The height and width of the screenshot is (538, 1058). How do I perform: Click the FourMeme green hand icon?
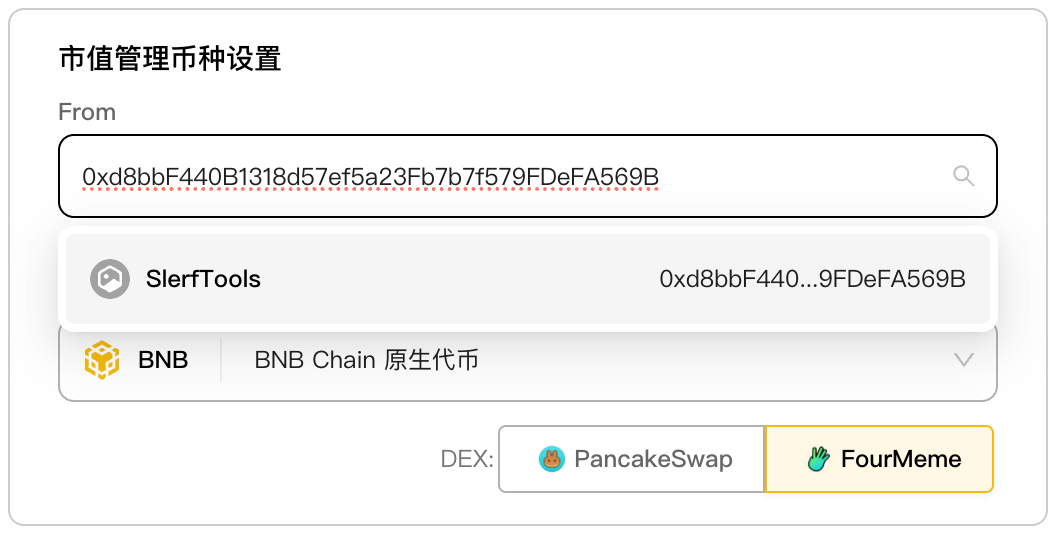pyautogui.click(x=819, y=459)
